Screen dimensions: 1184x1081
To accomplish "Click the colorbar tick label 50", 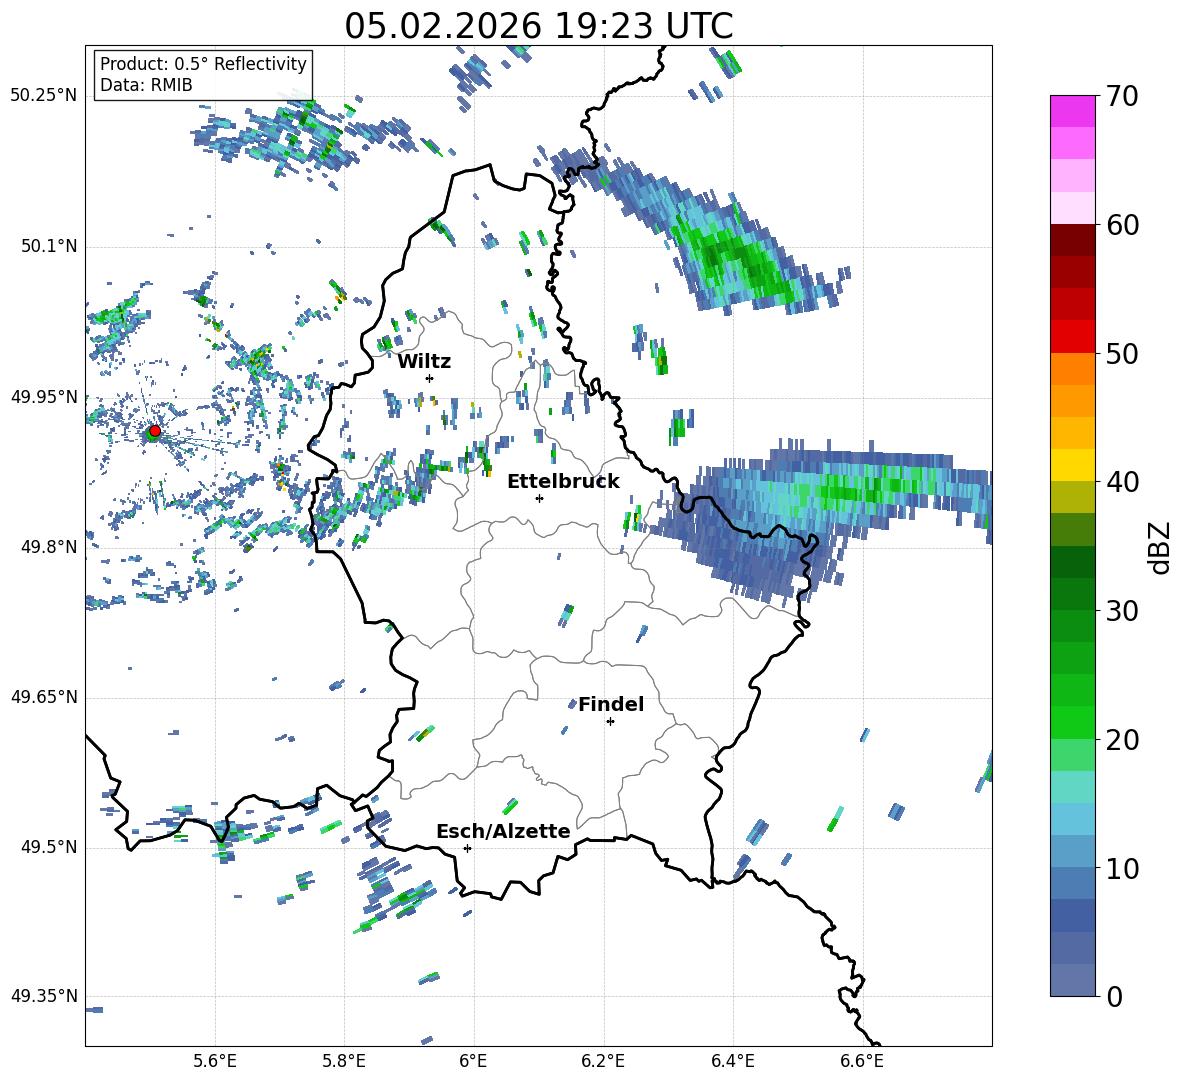I will pos(1122,354).
